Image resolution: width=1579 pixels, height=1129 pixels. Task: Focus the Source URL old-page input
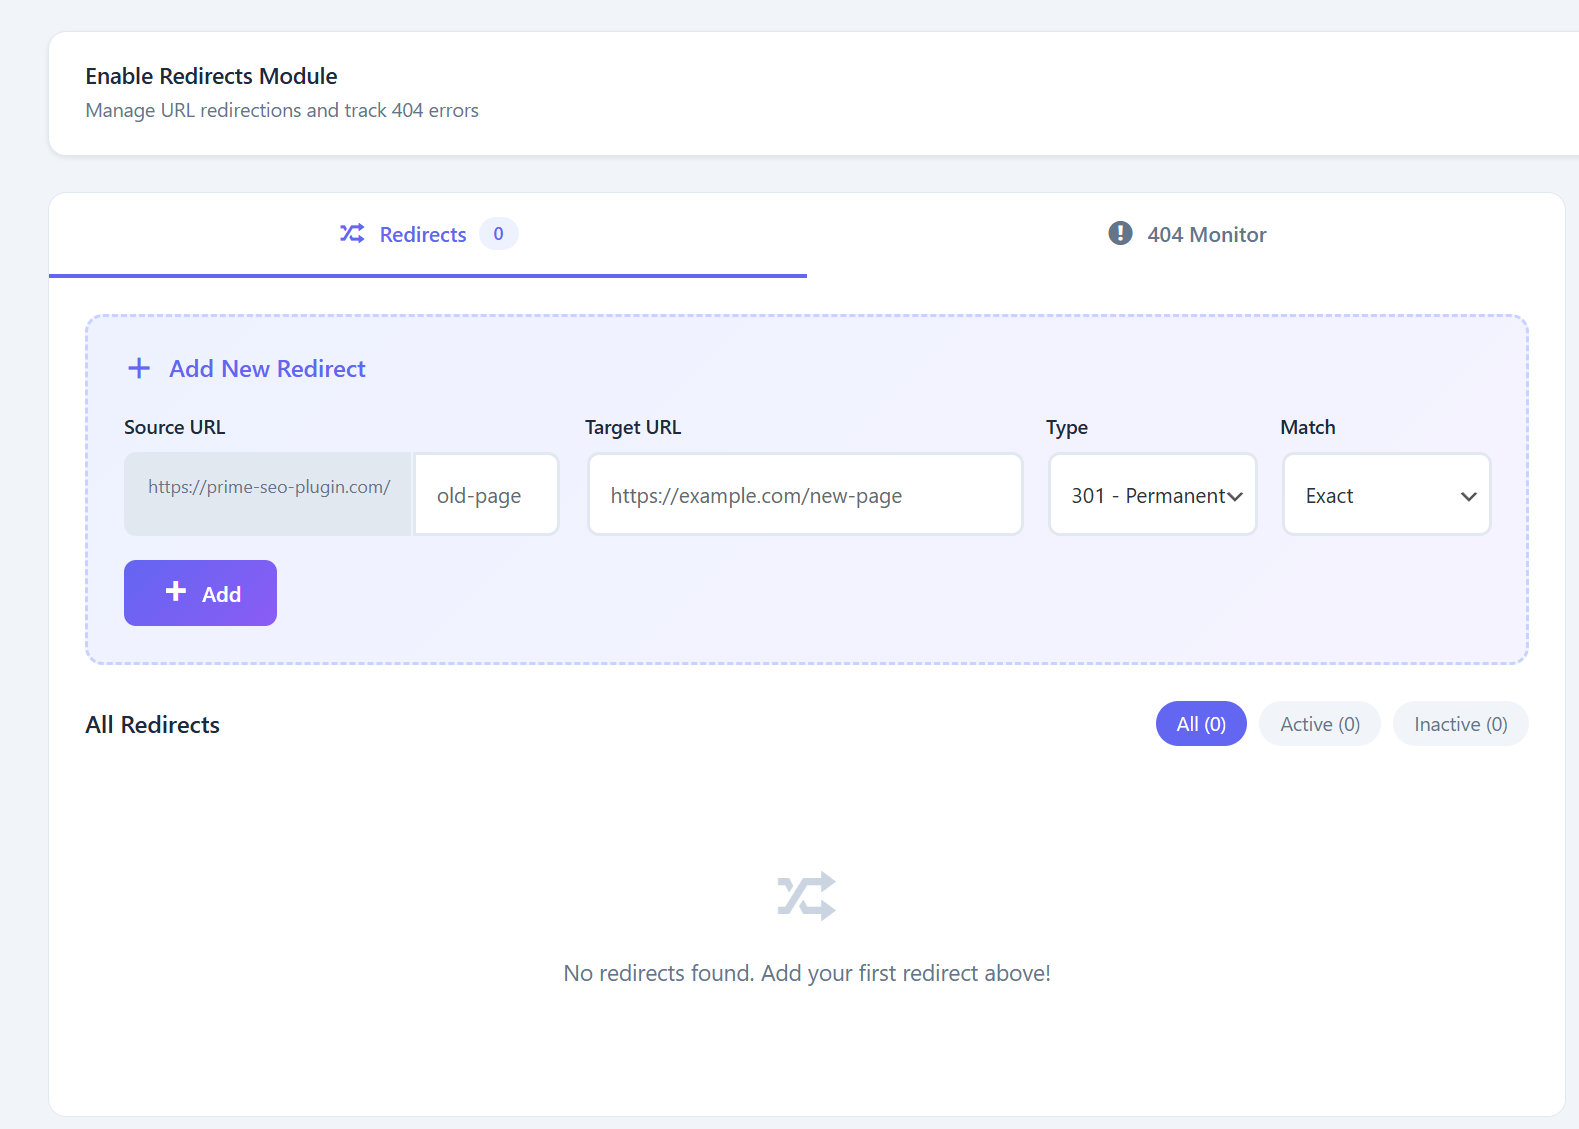pos(486,495)
